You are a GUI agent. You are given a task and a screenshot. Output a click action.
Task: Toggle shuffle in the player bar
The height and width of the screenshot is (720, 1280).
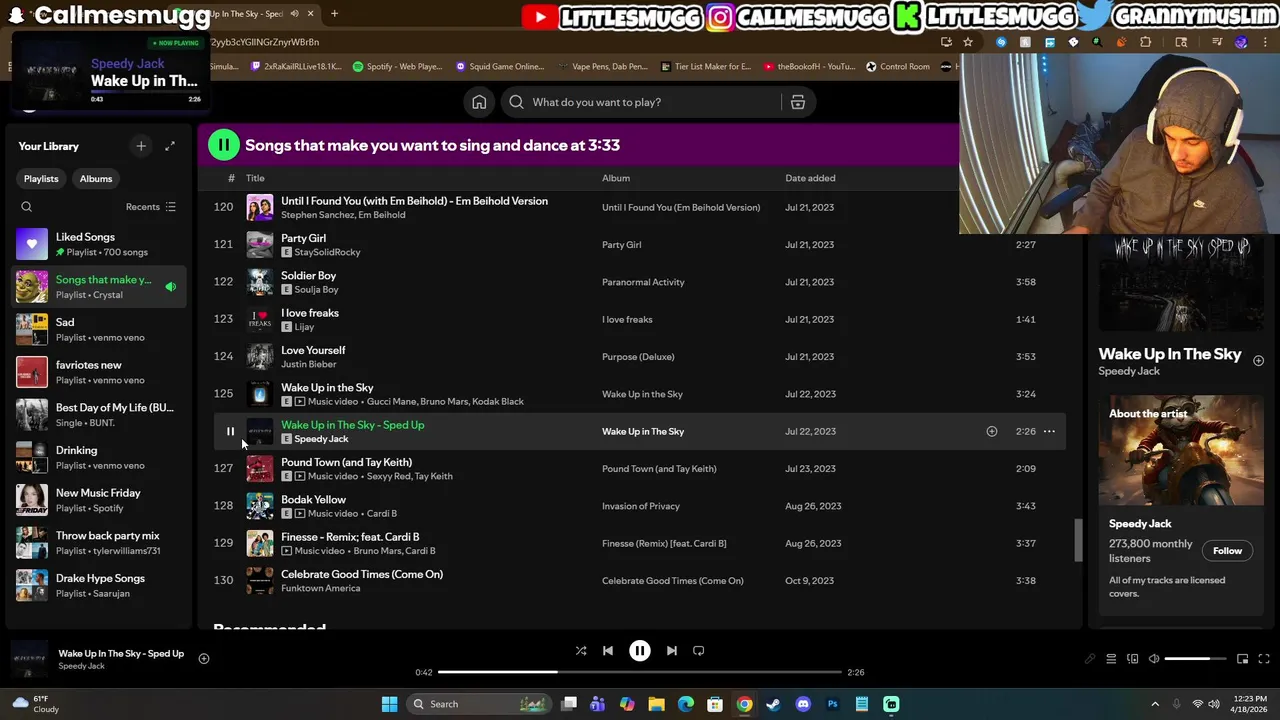[581, 651]
